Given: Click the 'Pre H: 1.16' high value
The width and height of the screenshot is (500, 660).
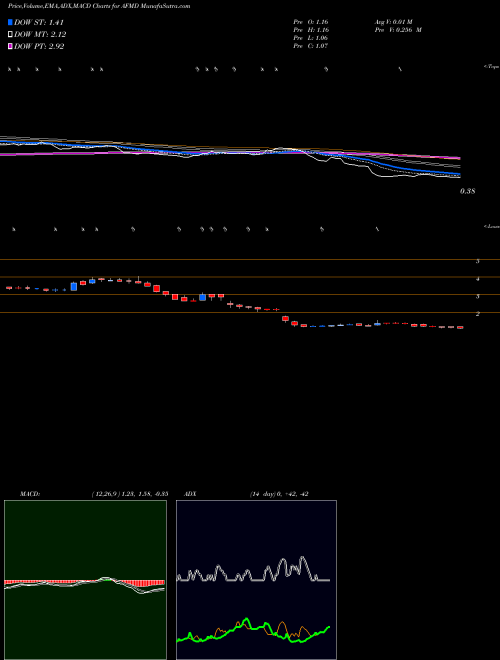Looking at the screenshot, I should [311, 30].
